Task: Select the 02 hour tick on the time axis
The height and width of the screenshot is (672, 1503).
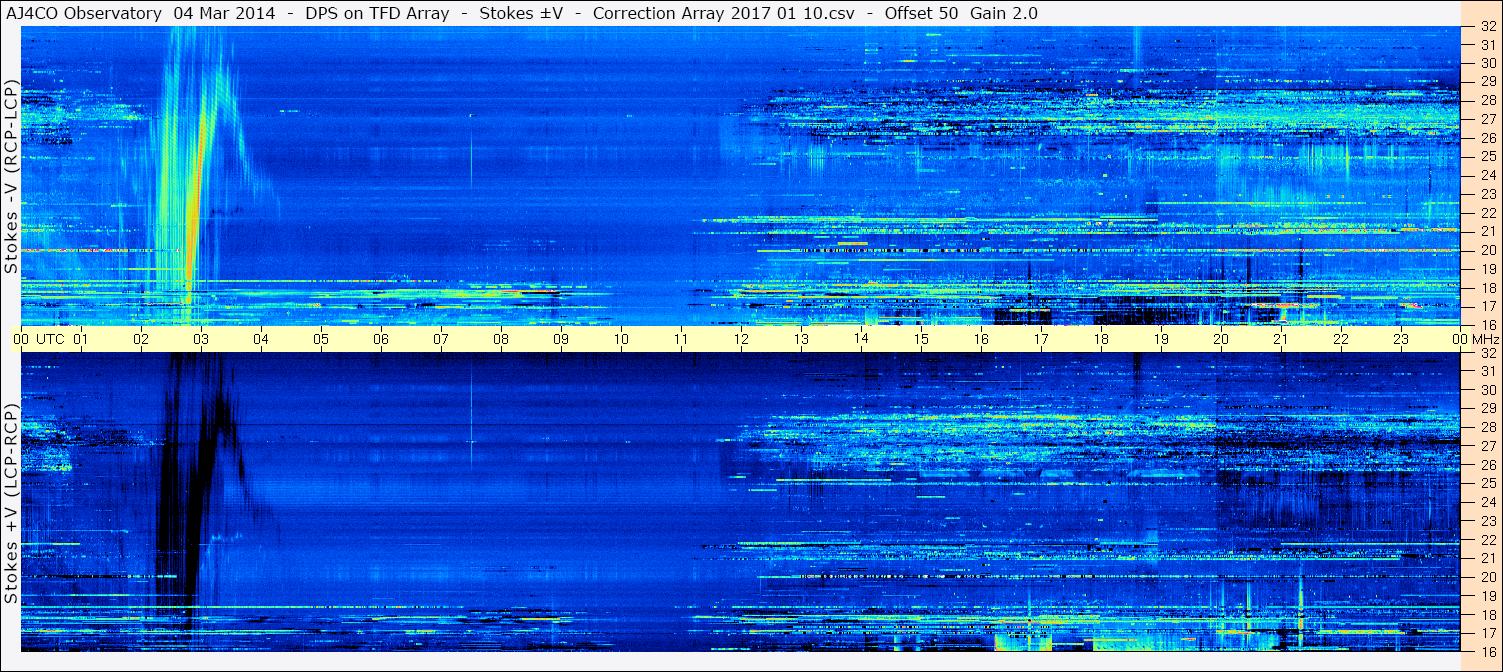Action: coord(141,339)
